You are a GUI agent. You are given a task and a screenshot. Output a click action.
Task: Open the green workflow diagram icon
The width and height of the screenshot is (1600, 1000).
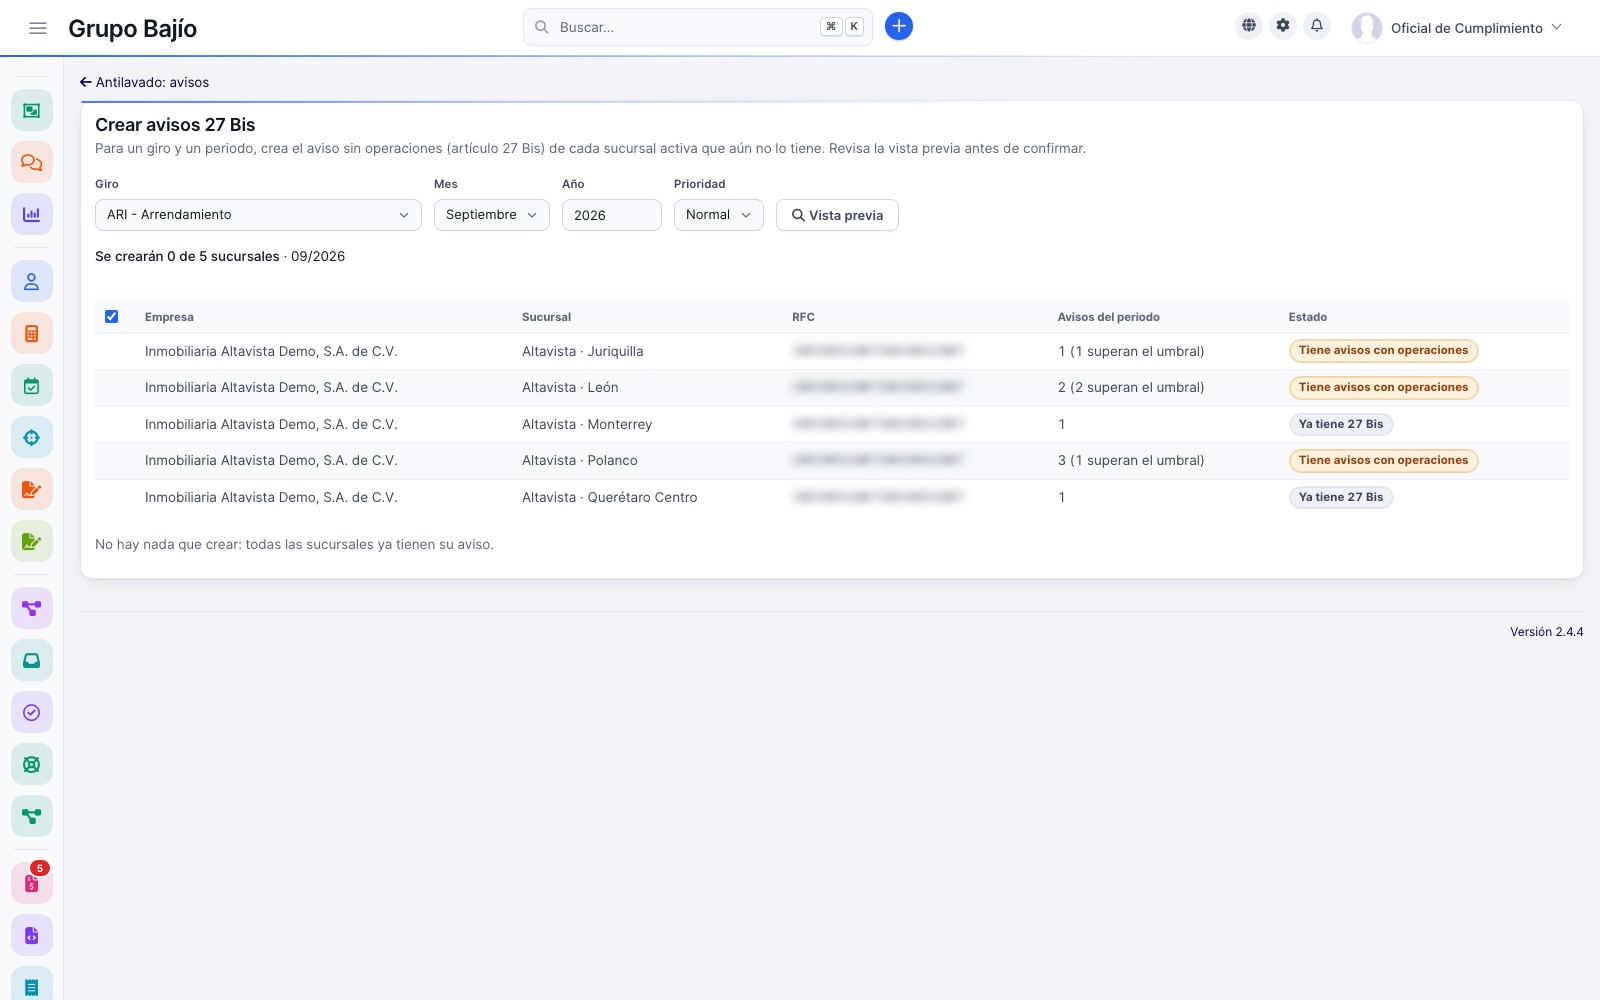pyautogui.click(x=32, y=816)
